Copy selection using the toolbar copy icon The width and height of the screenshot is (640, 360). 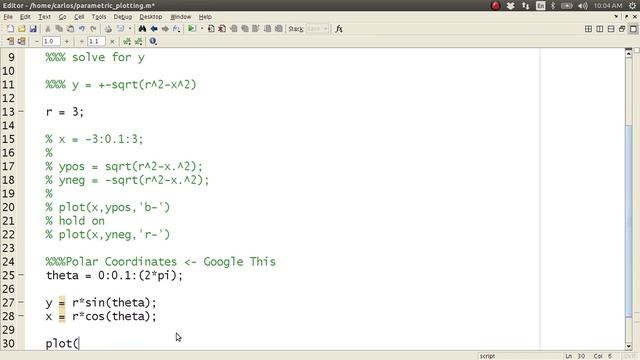pos(59,29)
